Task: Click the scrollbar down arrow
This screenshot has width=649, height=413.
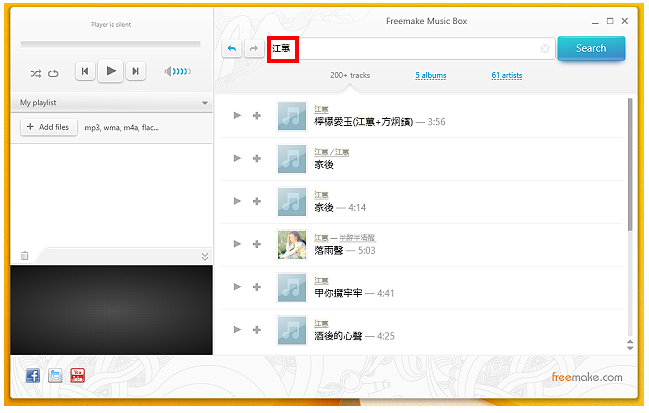Action: point(630,348)
